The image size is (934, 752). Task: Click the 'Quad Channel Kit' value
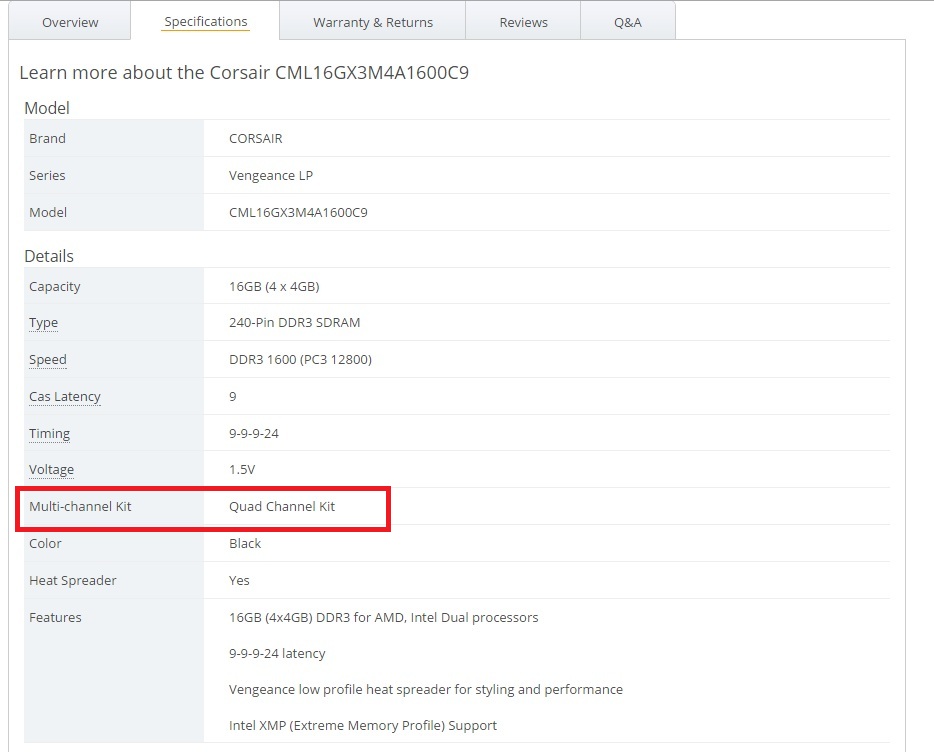282,506
